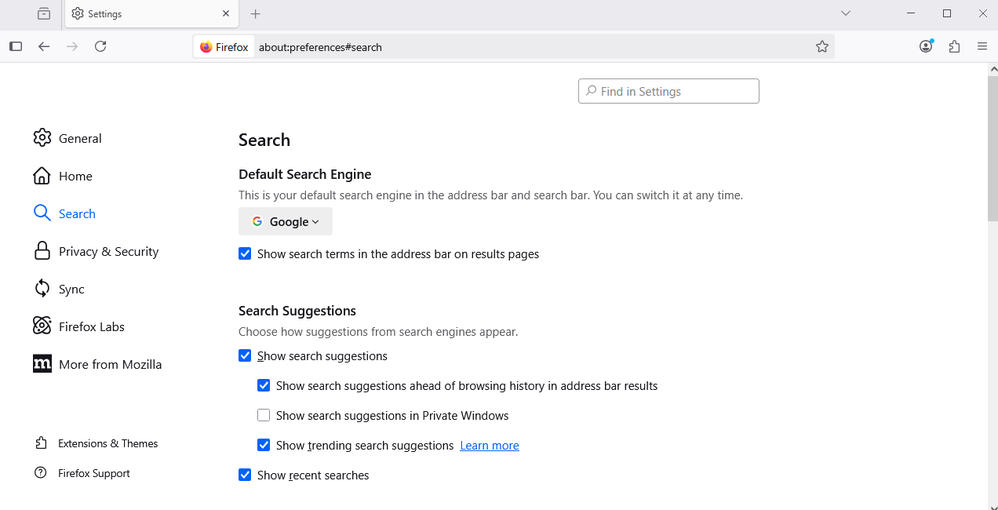Toggle Show recent searches checkbox

click(x=245, y=476)
